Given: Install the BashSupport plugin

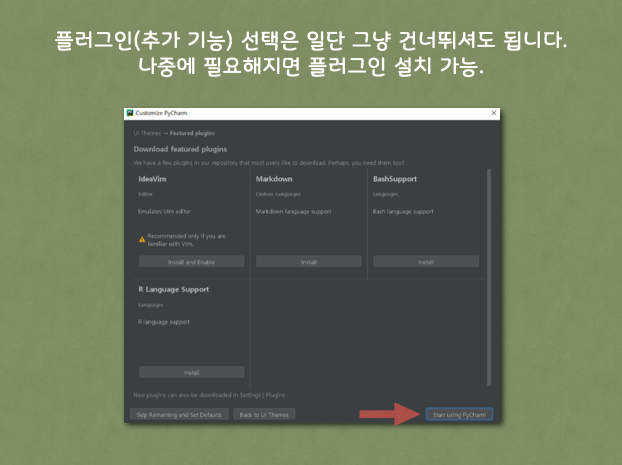Looking at the screenshot, I should pos(426,262).
